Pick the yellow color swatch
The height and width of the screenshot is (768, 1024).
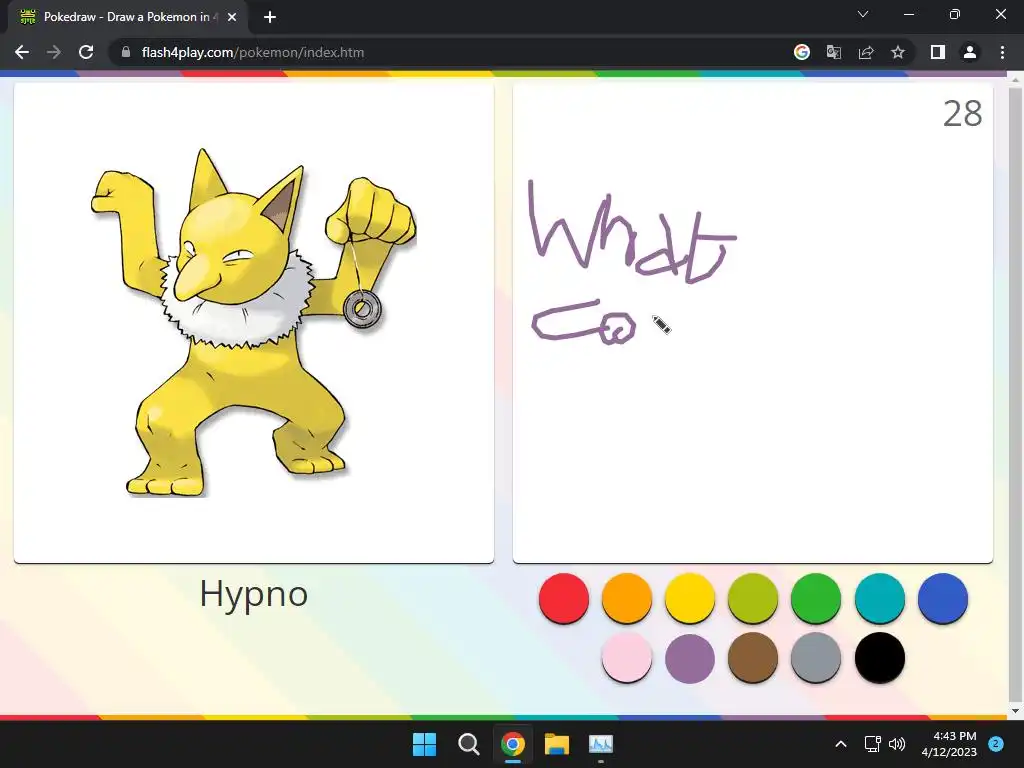pyautogui.click(x=690, y=598)
